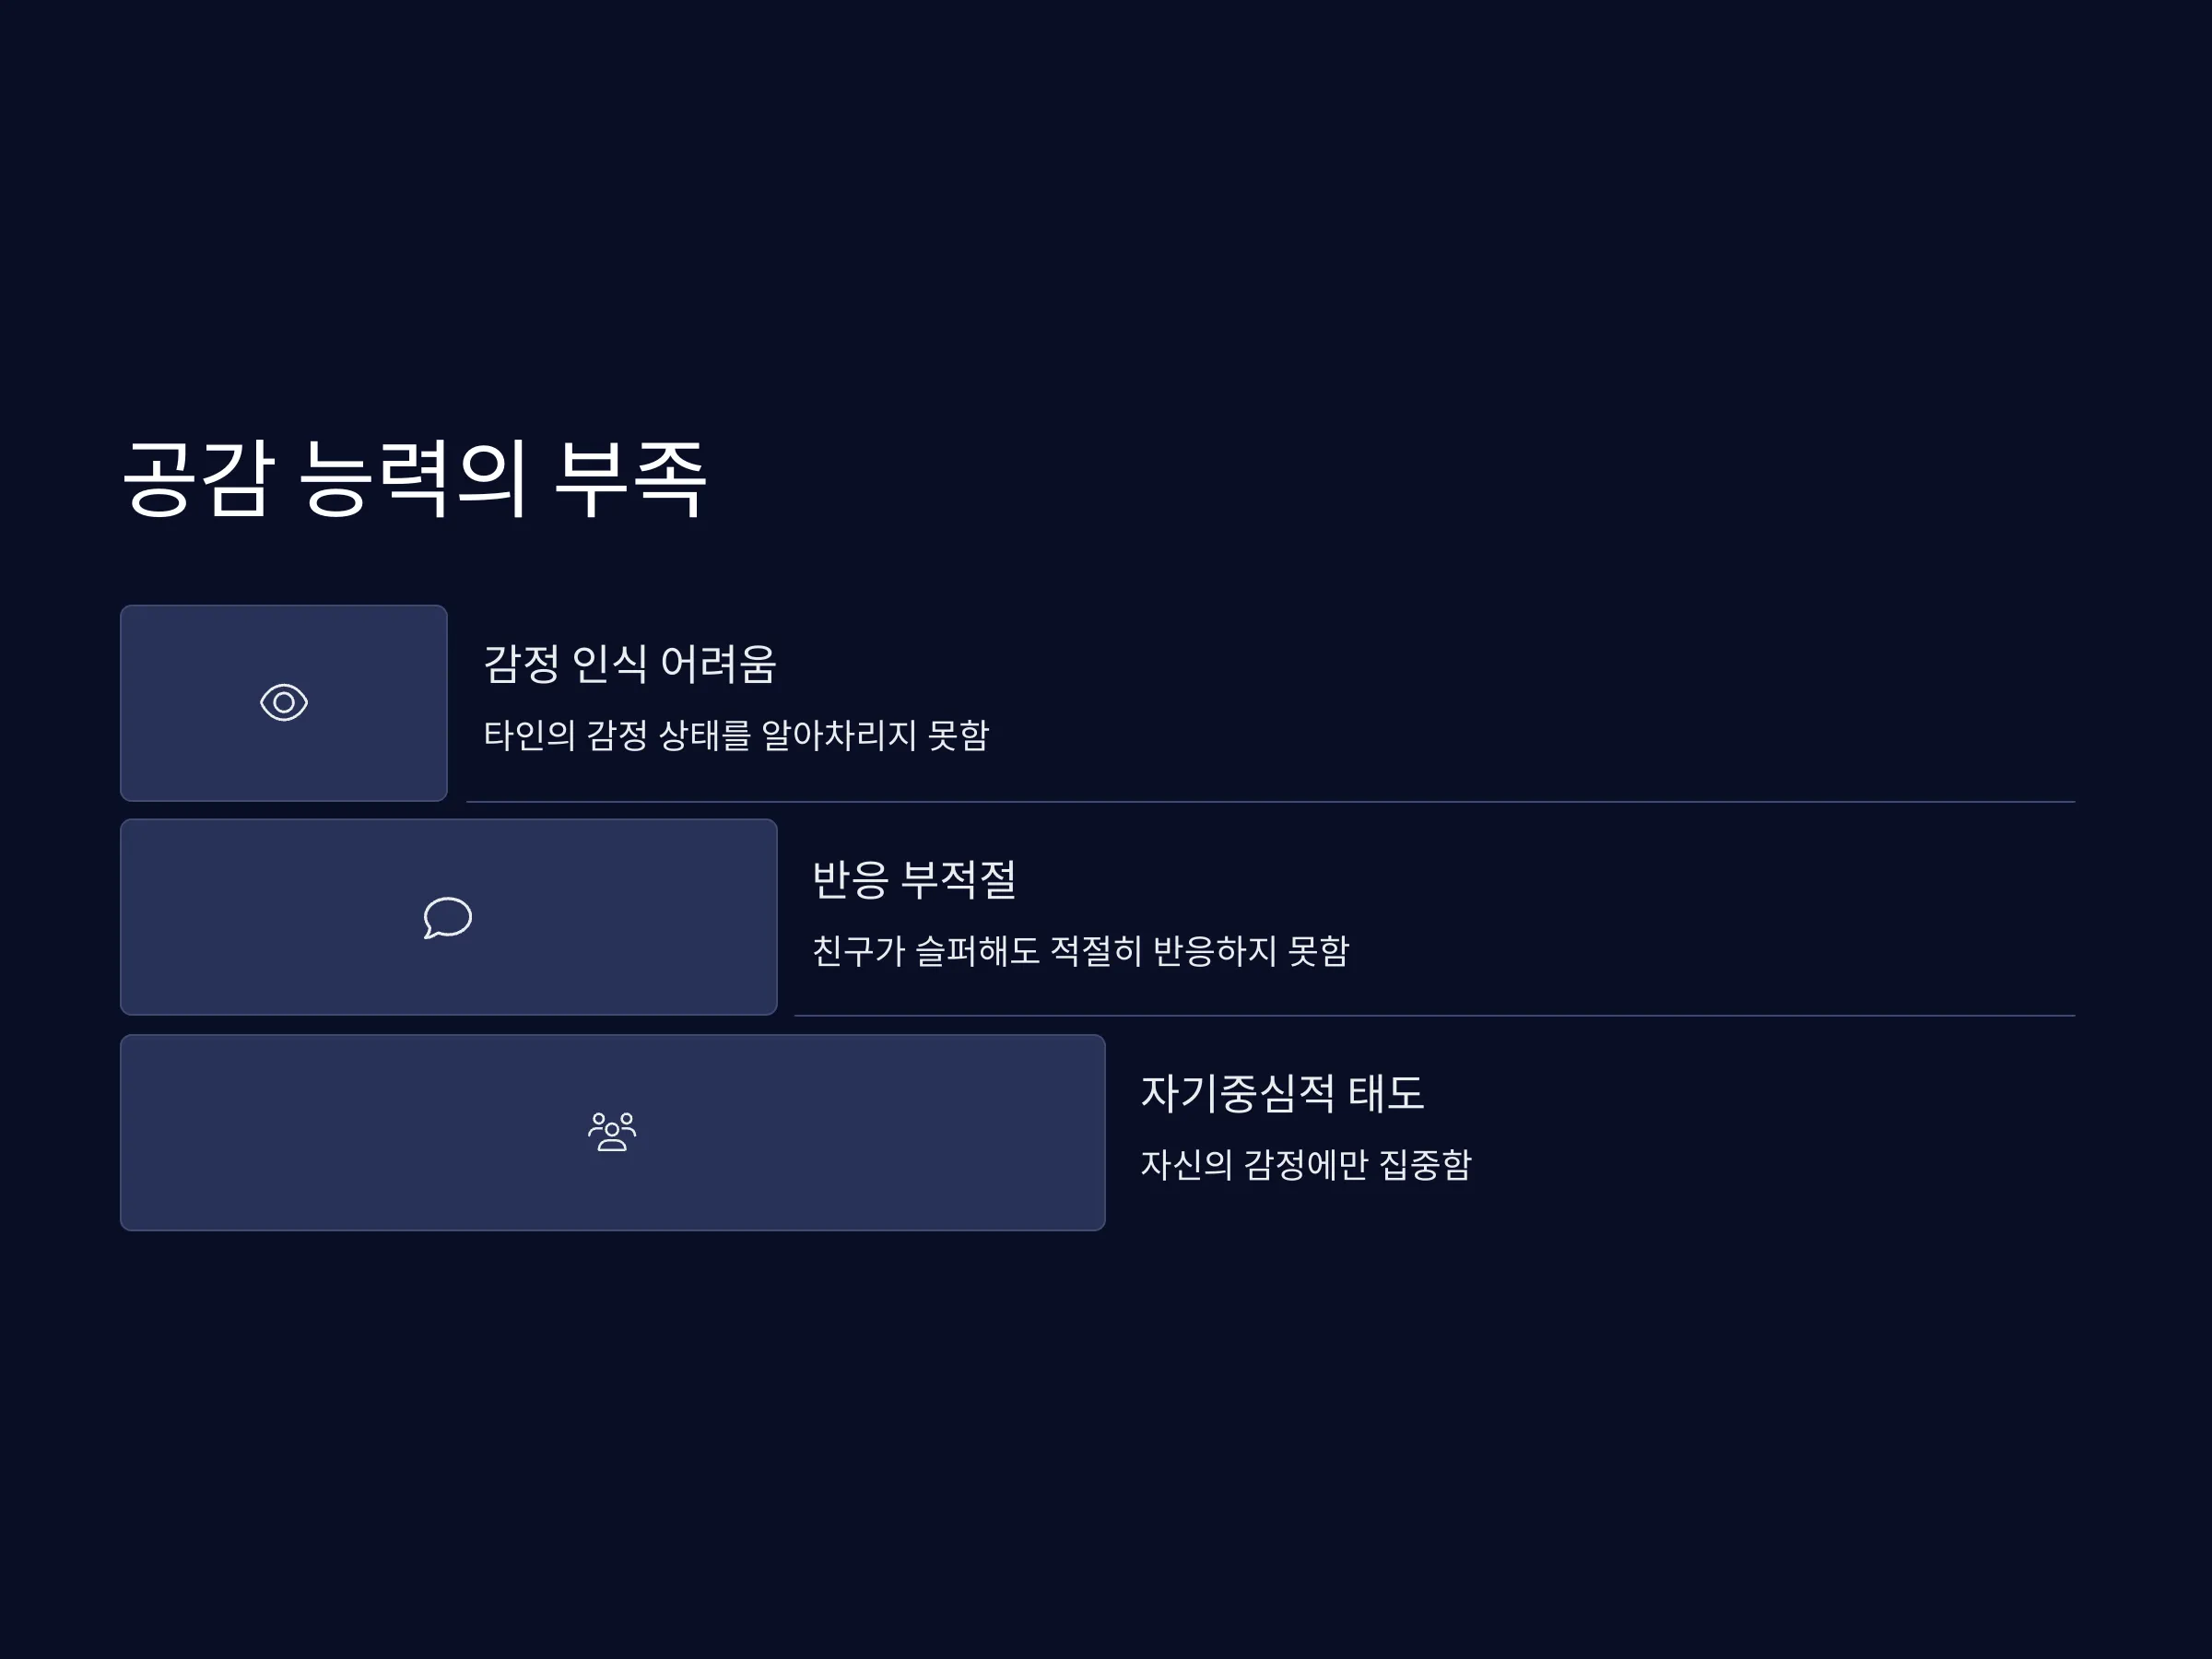Click the word 공감 in the title
The width and height of the screenshot is (2212, 1659).
[199, 479]
